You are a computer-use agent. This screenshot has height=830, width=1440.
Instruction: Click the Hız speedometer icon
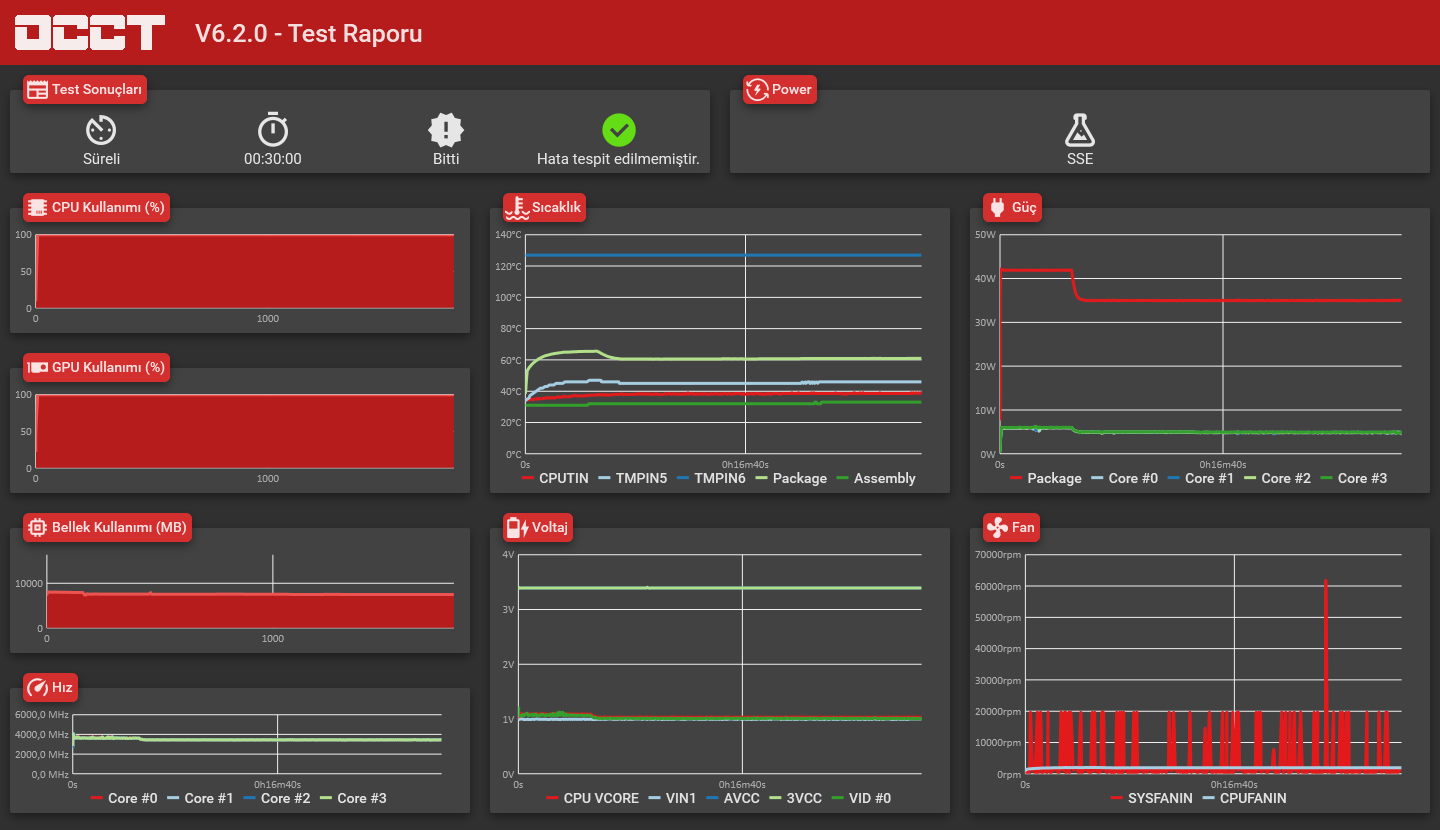click(37, 687)
